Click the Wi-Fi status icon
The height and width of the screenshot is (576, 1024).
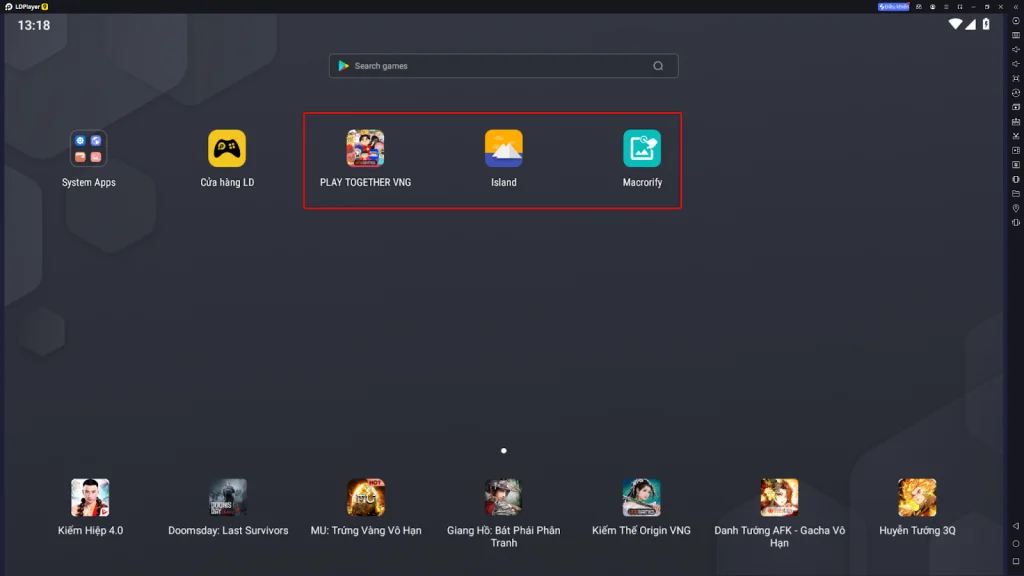point(955,24)
